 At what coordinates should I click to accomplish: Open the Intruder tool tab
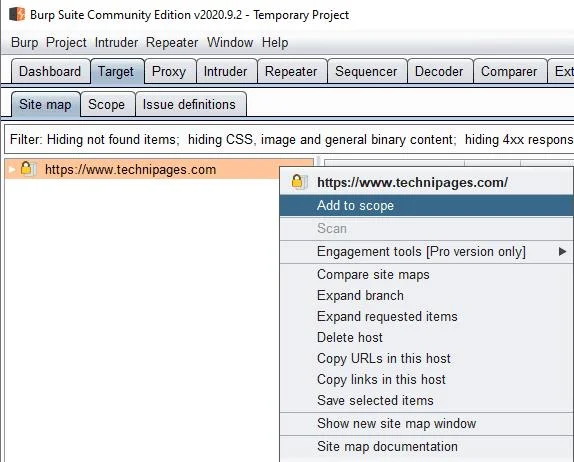(x=226, y=71)
